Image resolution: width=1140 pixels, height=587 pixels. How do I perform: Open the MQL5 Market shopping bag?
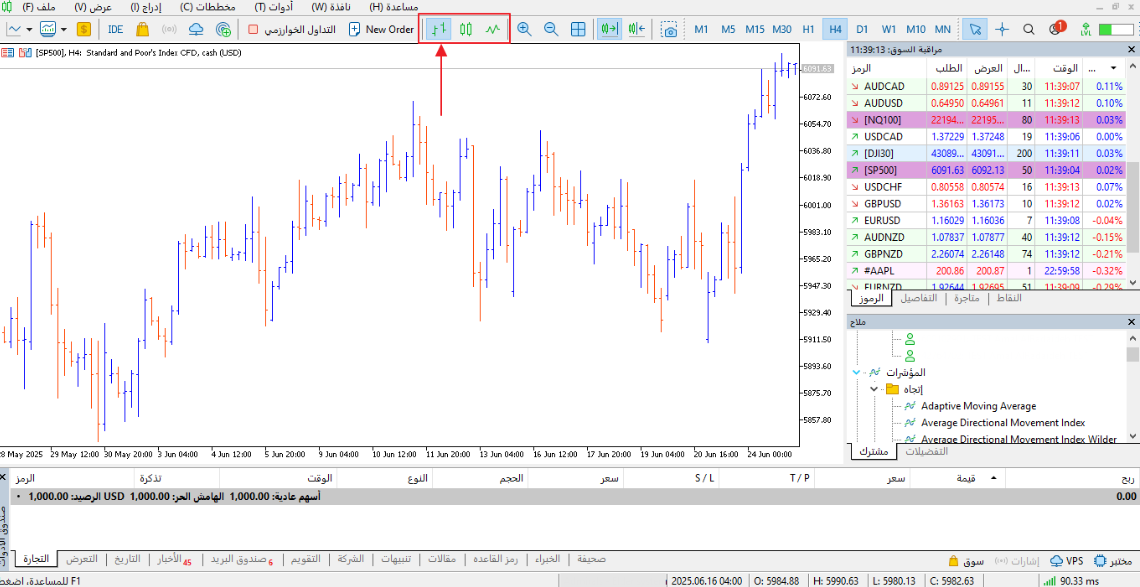[143, 29]
